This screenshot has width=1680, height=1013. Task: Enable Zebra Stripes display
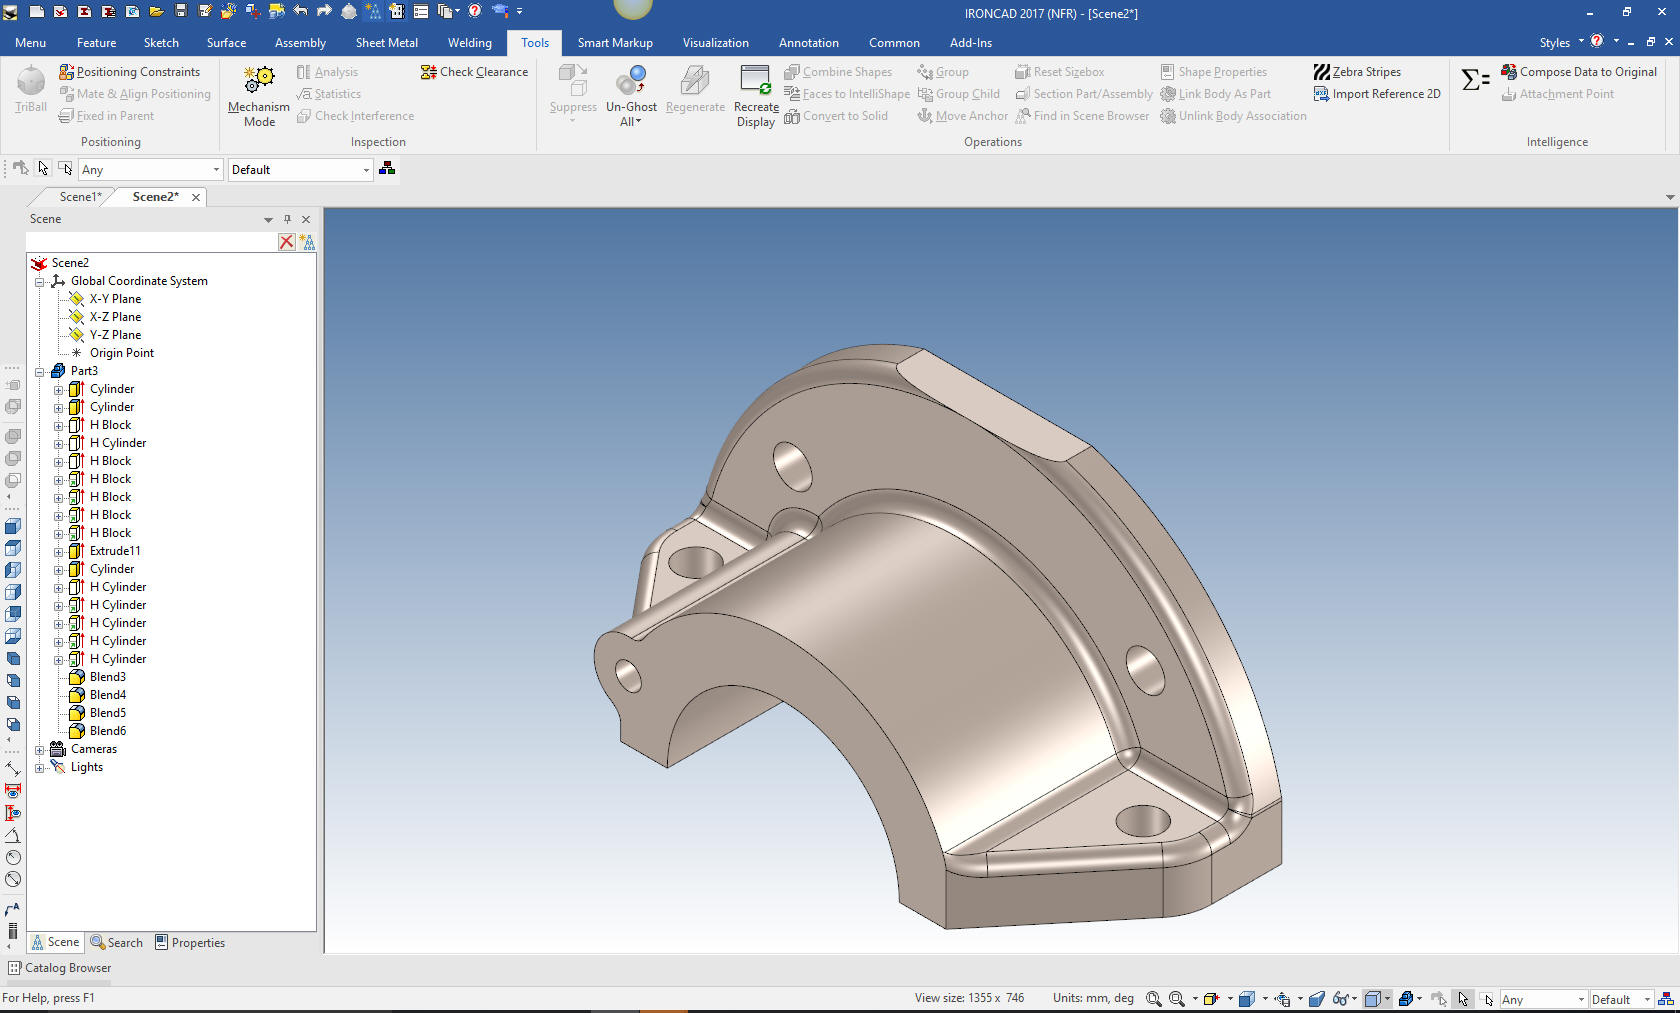tap(1356, 72)
